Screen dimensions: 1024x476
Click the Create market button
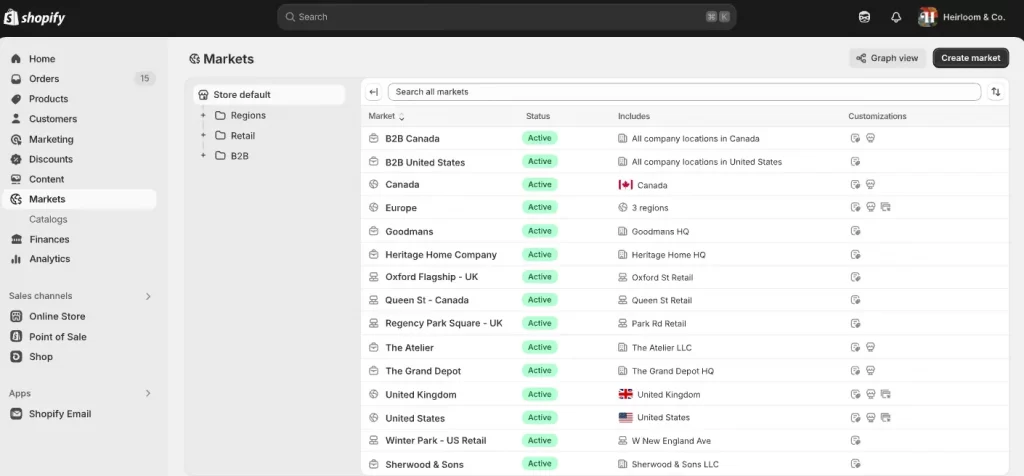(x=970, y=58)
